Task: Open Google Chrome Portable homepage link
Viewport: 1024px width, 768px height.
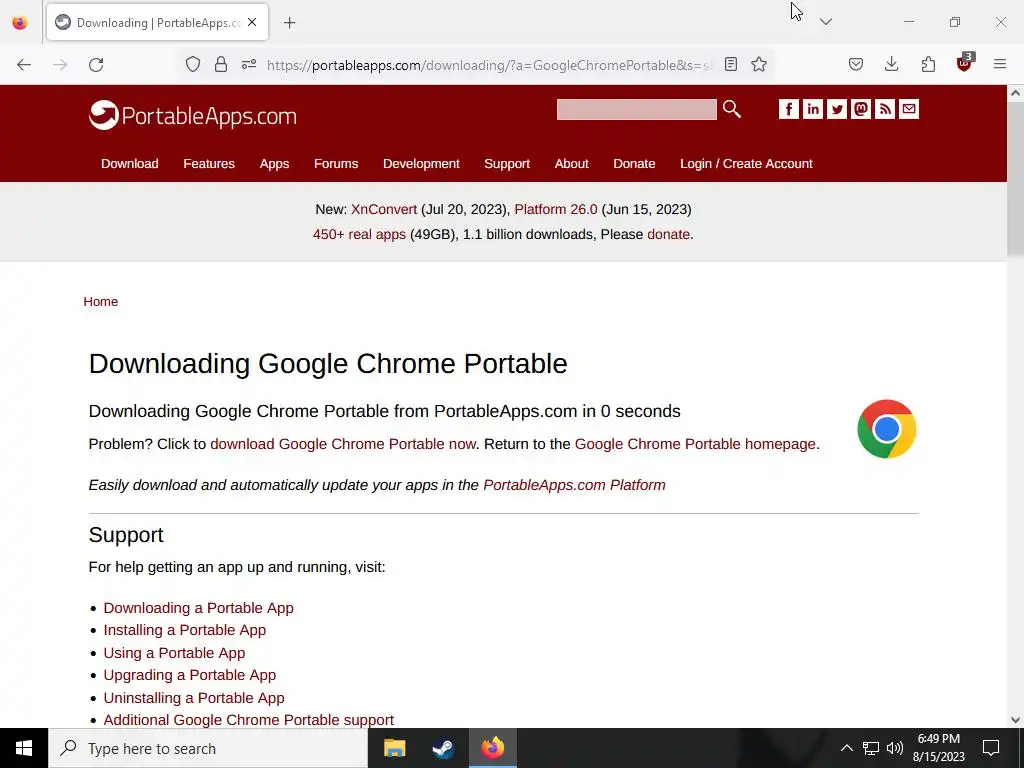Action: tap(696, 444)
